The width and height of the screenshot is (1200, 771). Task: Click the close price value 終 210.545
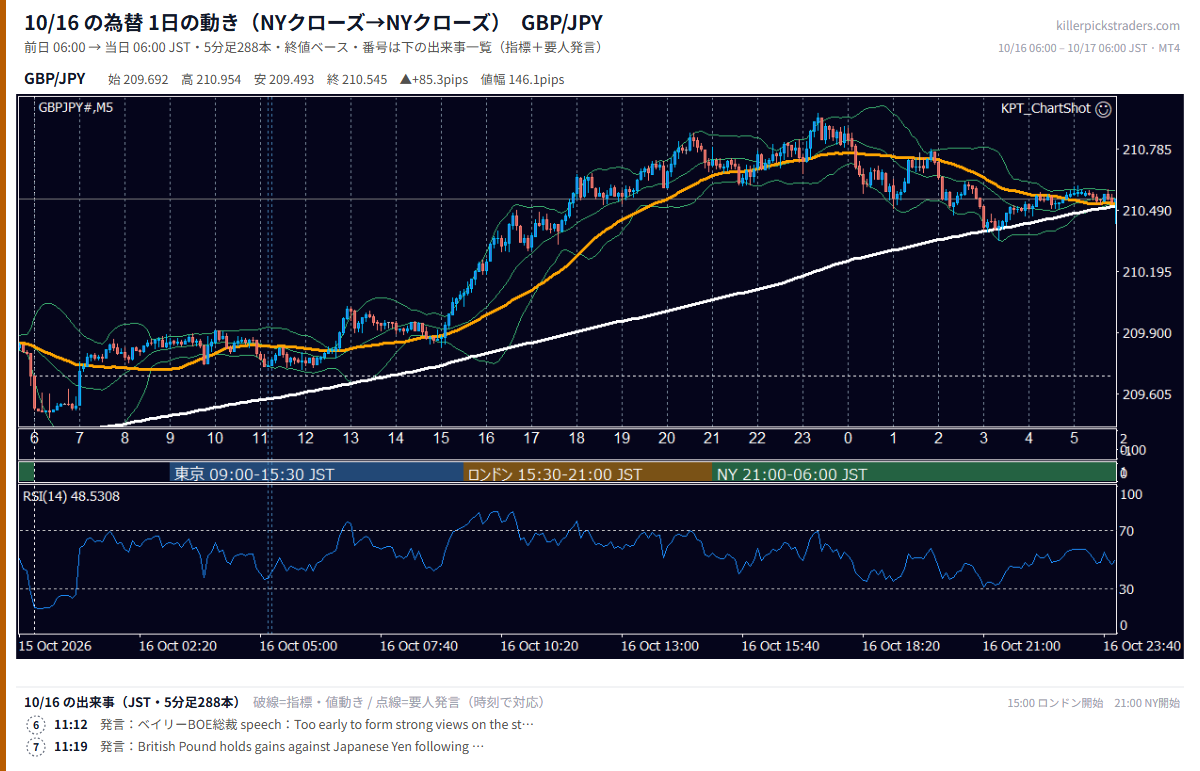tap(357, 80)
